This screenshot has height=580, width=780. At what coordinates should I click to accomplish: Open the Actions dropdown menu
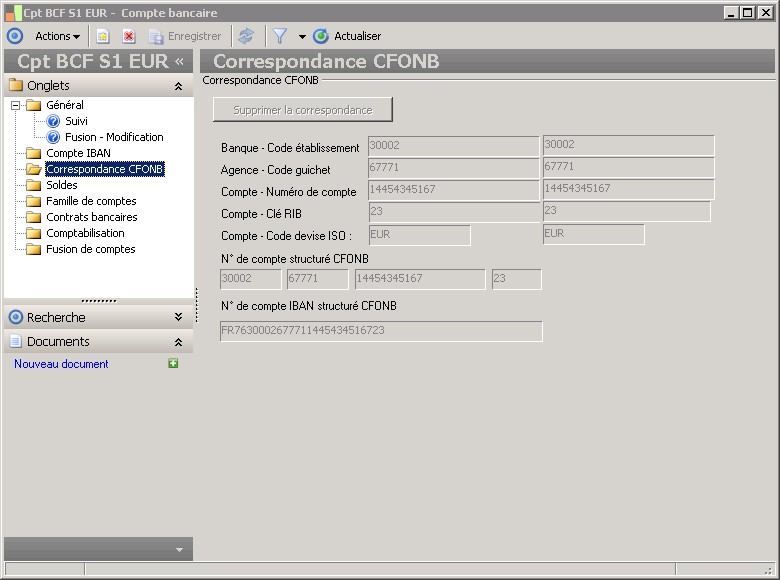(x=57, y=36)
